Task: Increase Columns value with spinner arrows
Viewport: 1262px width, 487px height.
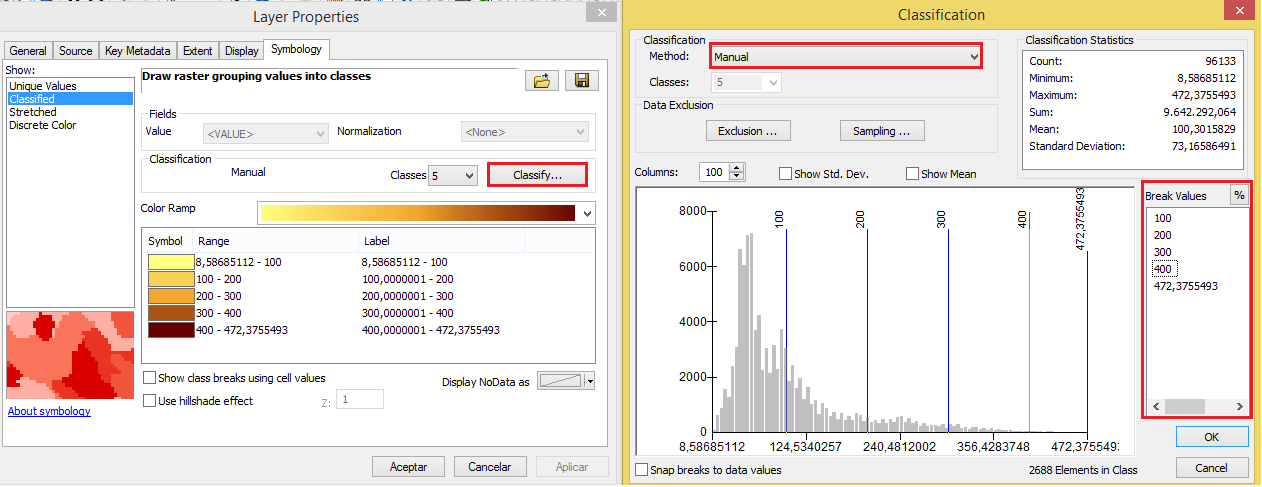Action: [738, 168]
